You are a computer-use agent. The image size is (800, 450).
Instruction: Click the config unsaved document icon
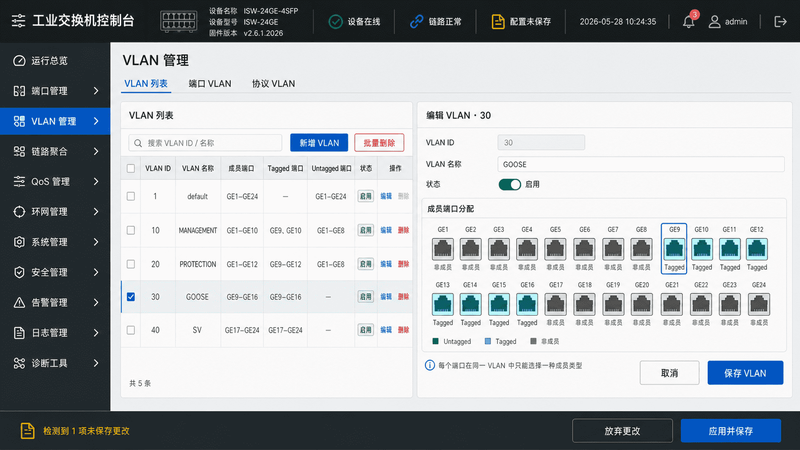pyautogui.click(x=497, y=21)
